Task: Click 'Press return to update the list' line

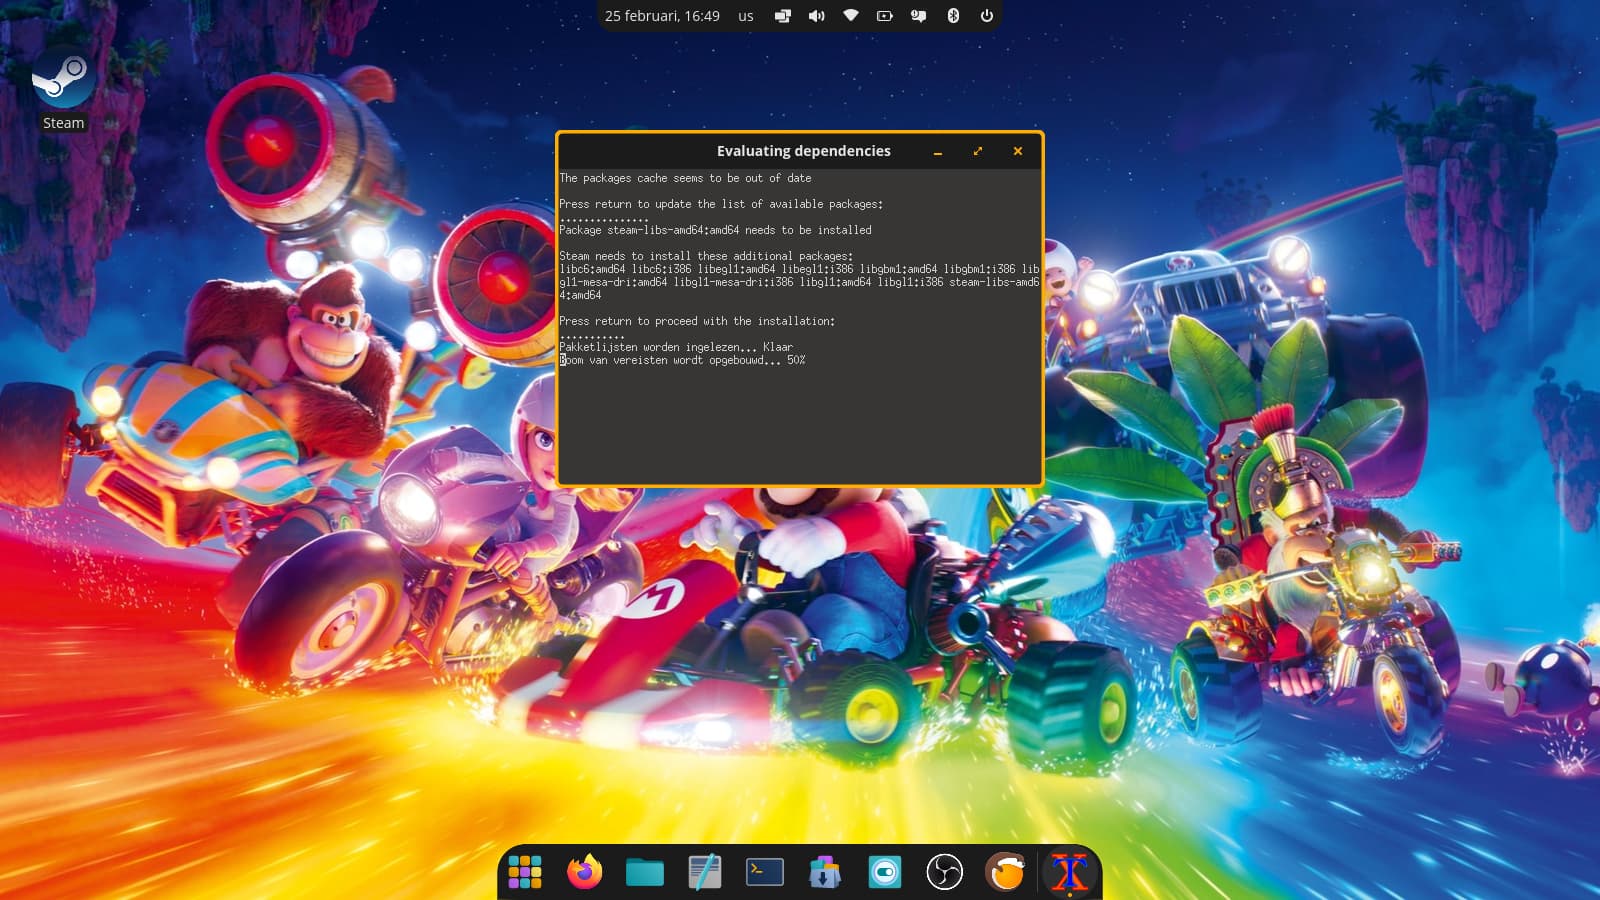Action: click(721, 204)
